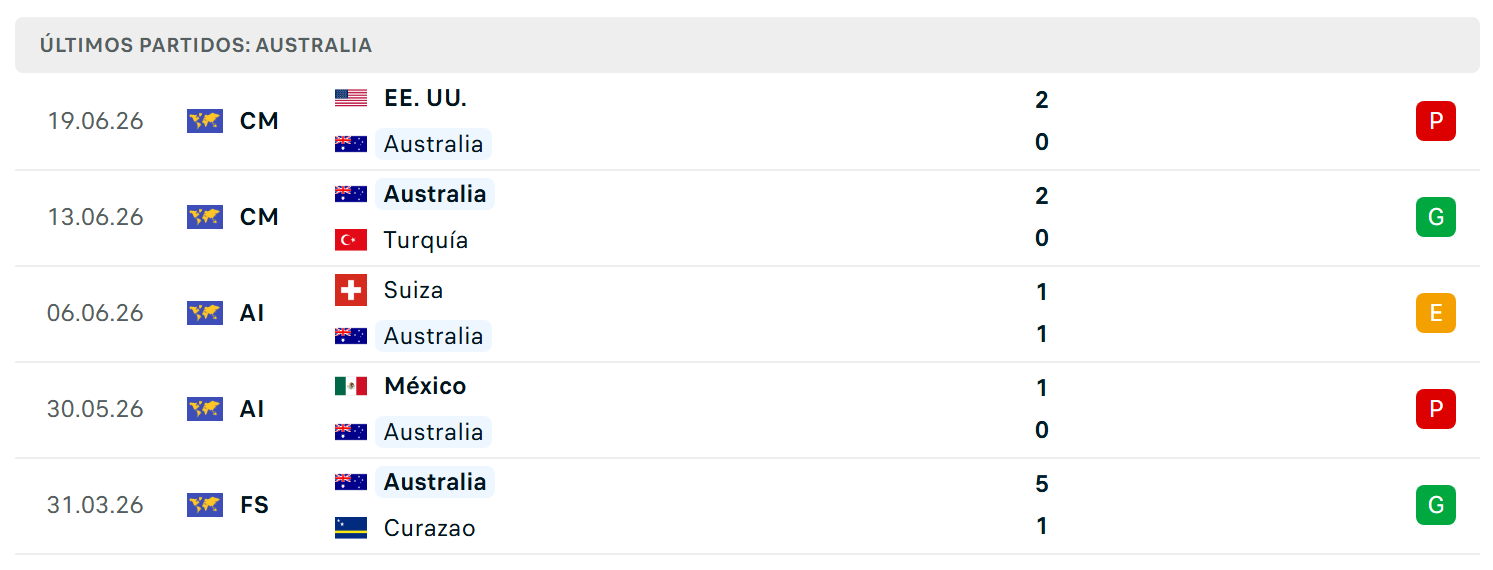This screenshot has width=1493, height=570.
Task: Open the Curazao team link
Action: click(430, 528)
